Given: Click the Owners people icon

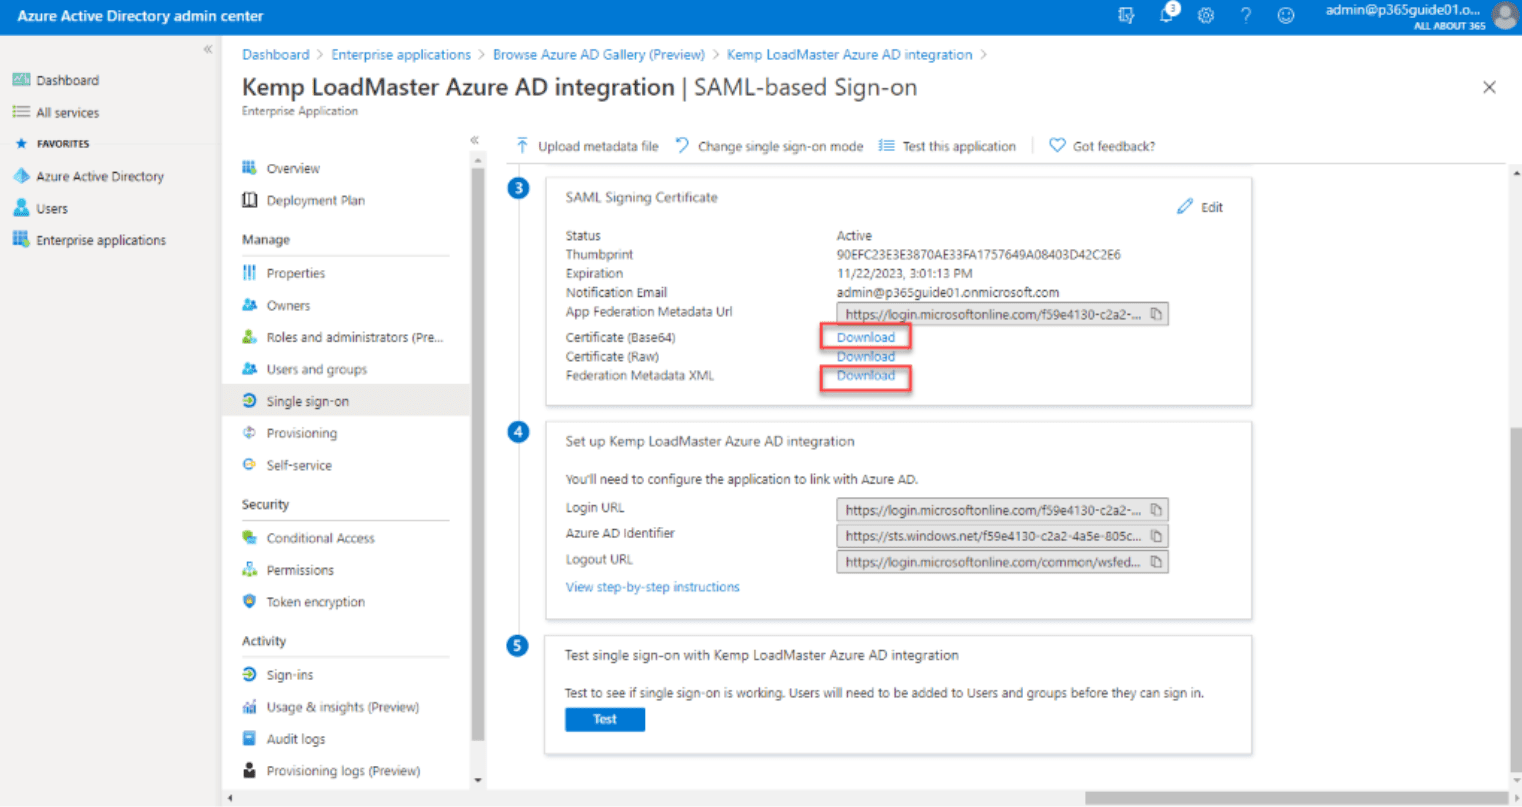Looking at the screenshot, I should click(249, 305).
